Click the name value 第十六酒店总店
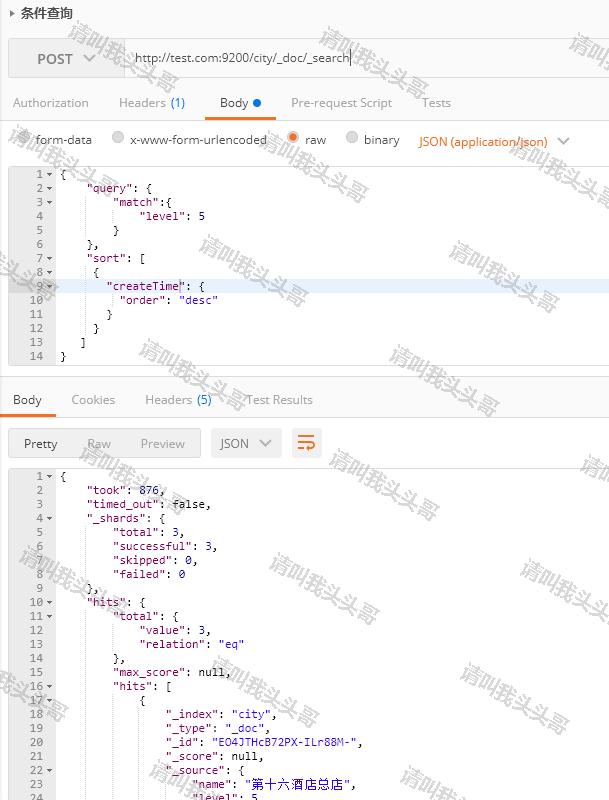 tap(297, 784)
